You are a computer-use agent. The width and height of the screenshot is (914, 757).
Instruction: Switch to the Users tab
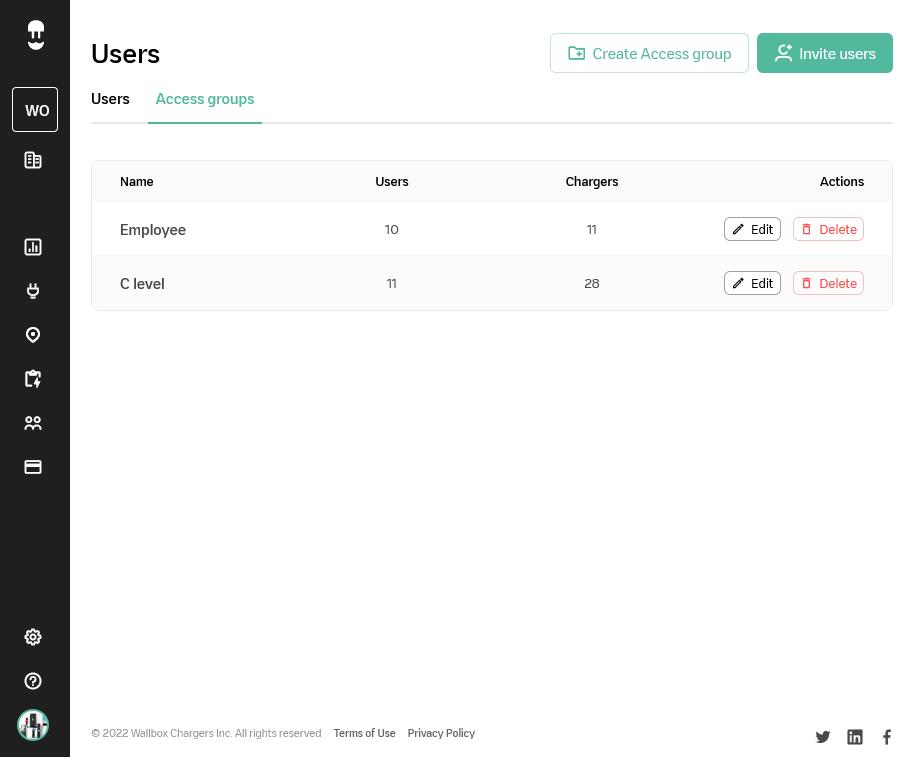[110, 99]
